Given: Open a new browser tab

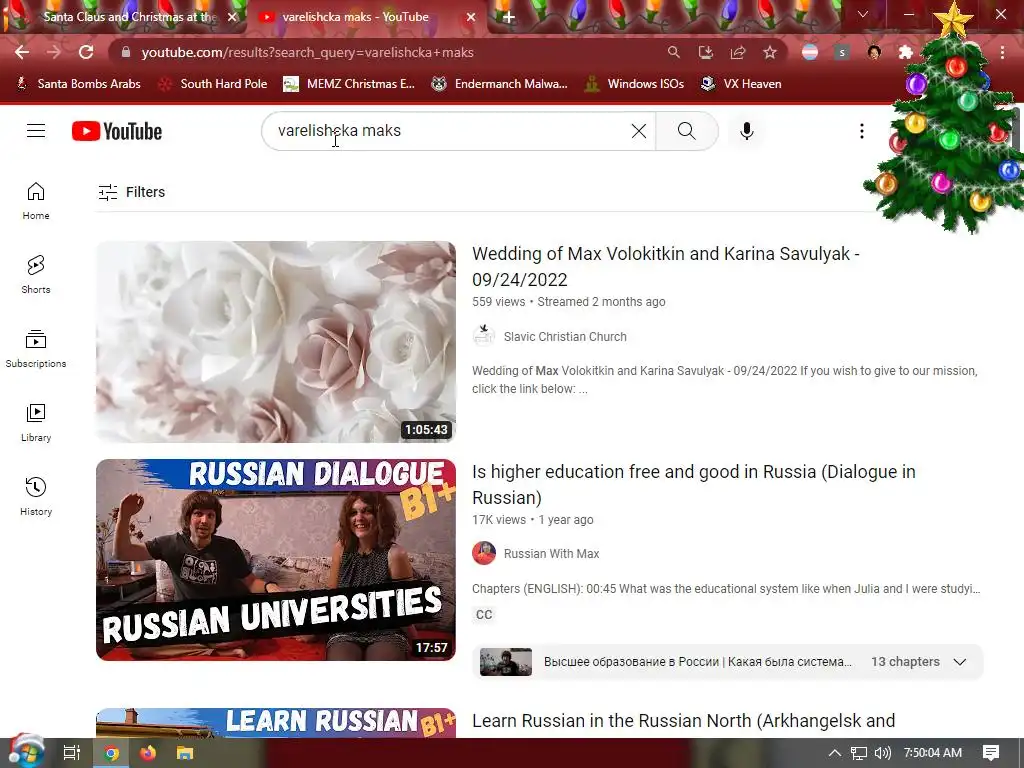Looking at the screenshot, I should [508, 17].
